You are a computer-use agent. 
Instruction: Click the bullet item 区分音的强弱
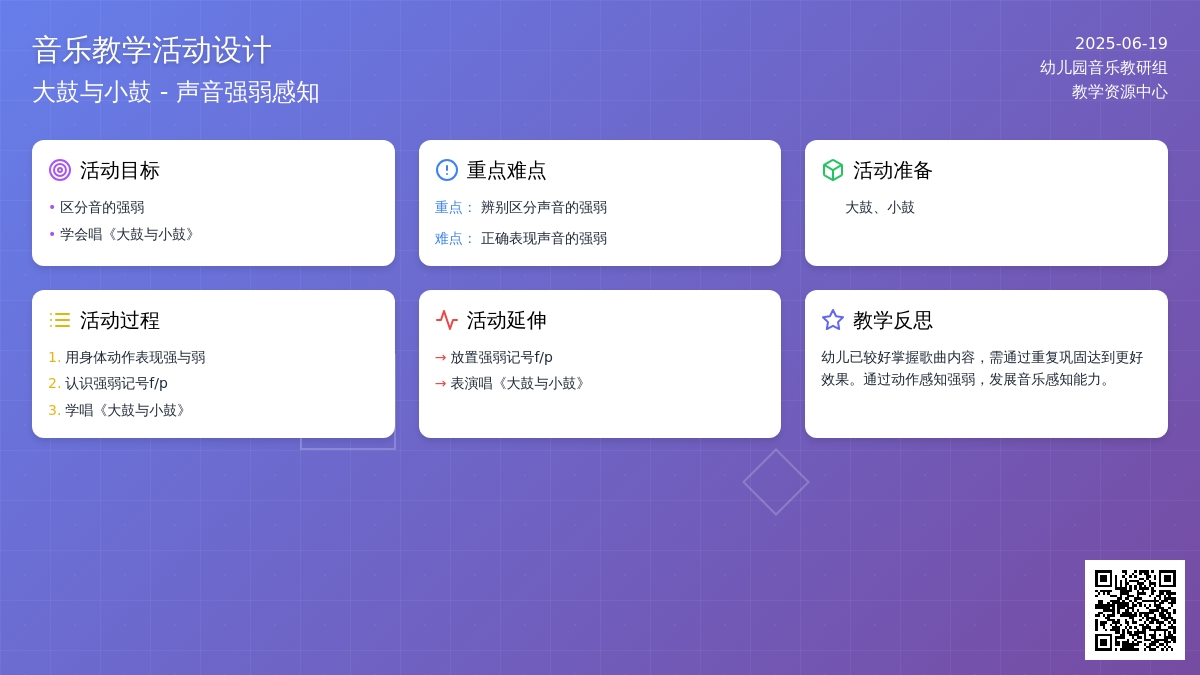(x=102, y=207)
